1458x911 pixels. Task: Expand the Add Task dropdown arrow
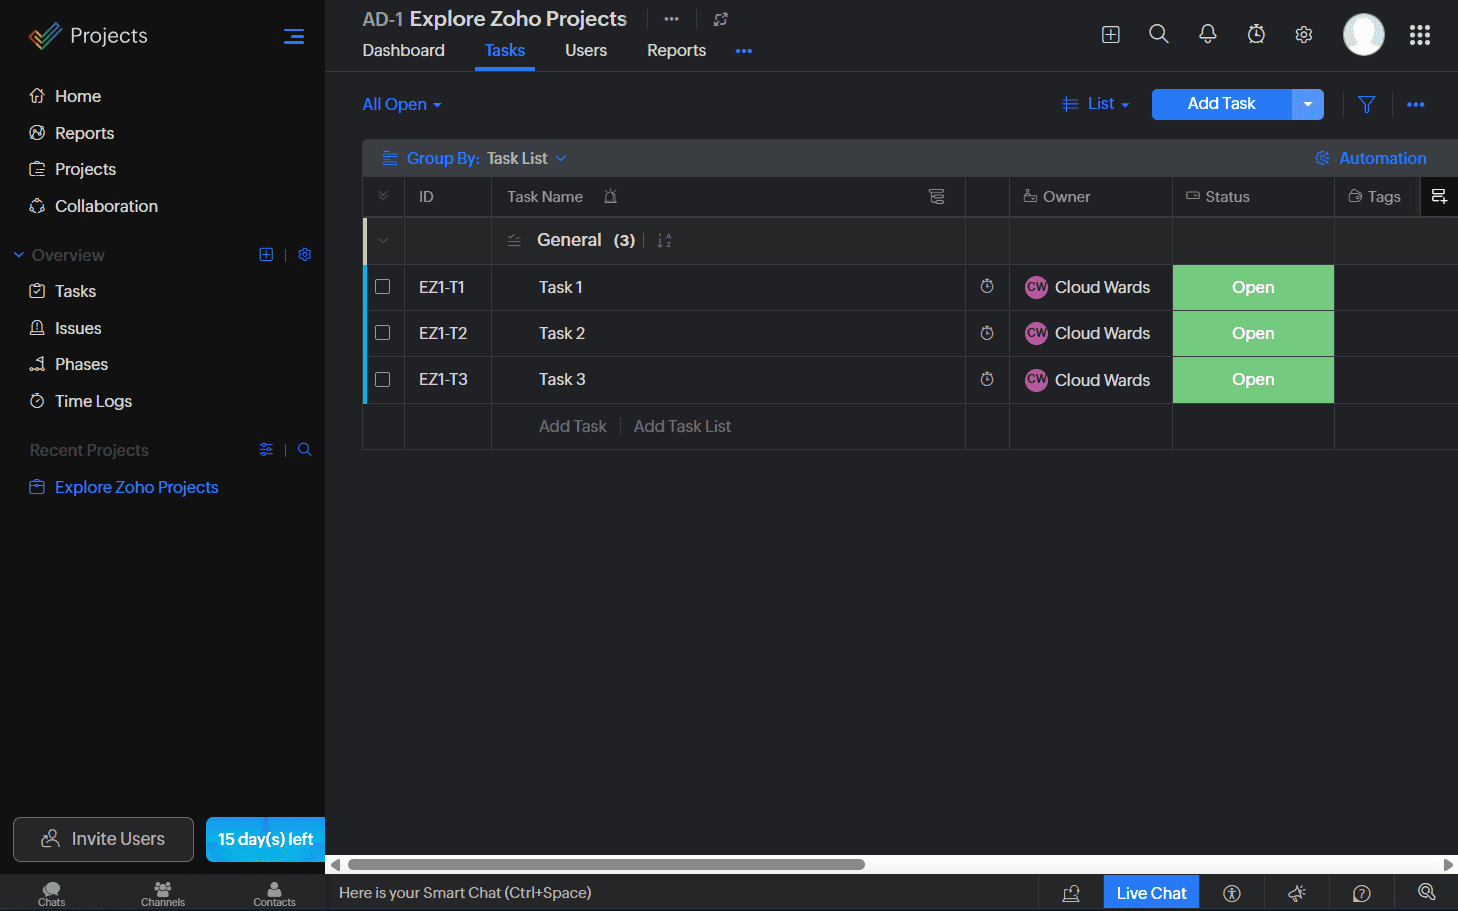tap(1307, 104)
